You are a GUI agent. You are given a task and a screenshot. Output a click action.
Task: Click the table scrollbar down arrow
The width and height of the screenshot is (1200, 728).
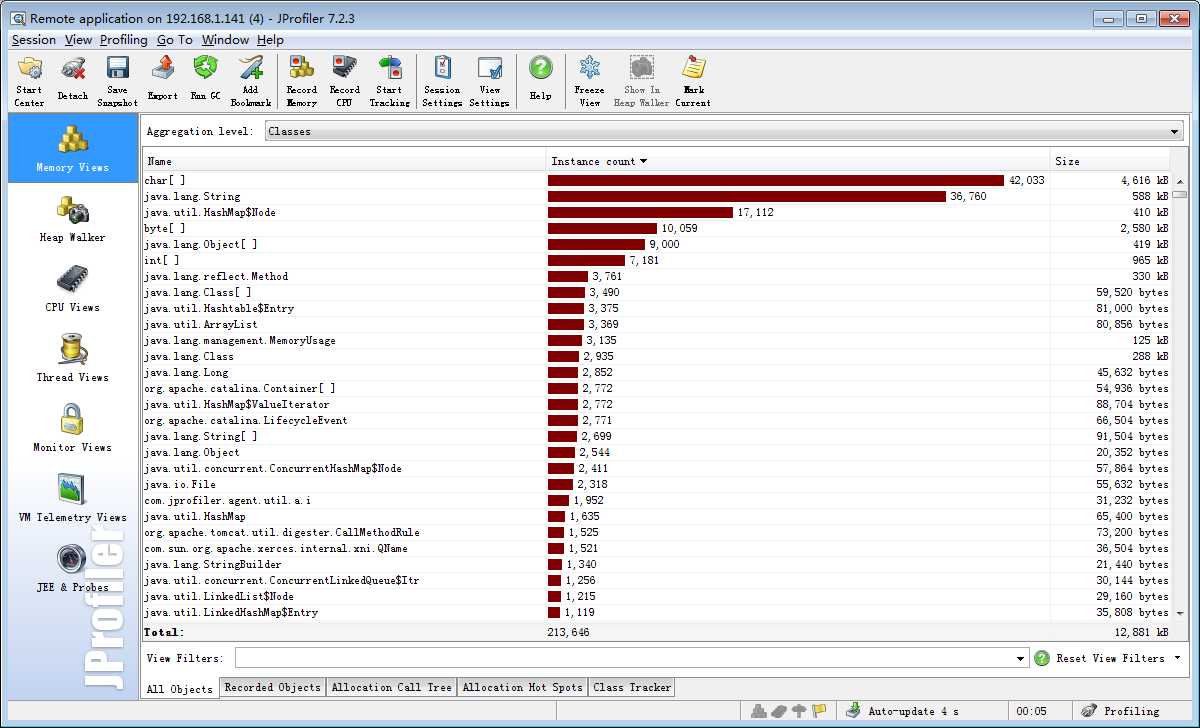click(x=1180, y=612)
